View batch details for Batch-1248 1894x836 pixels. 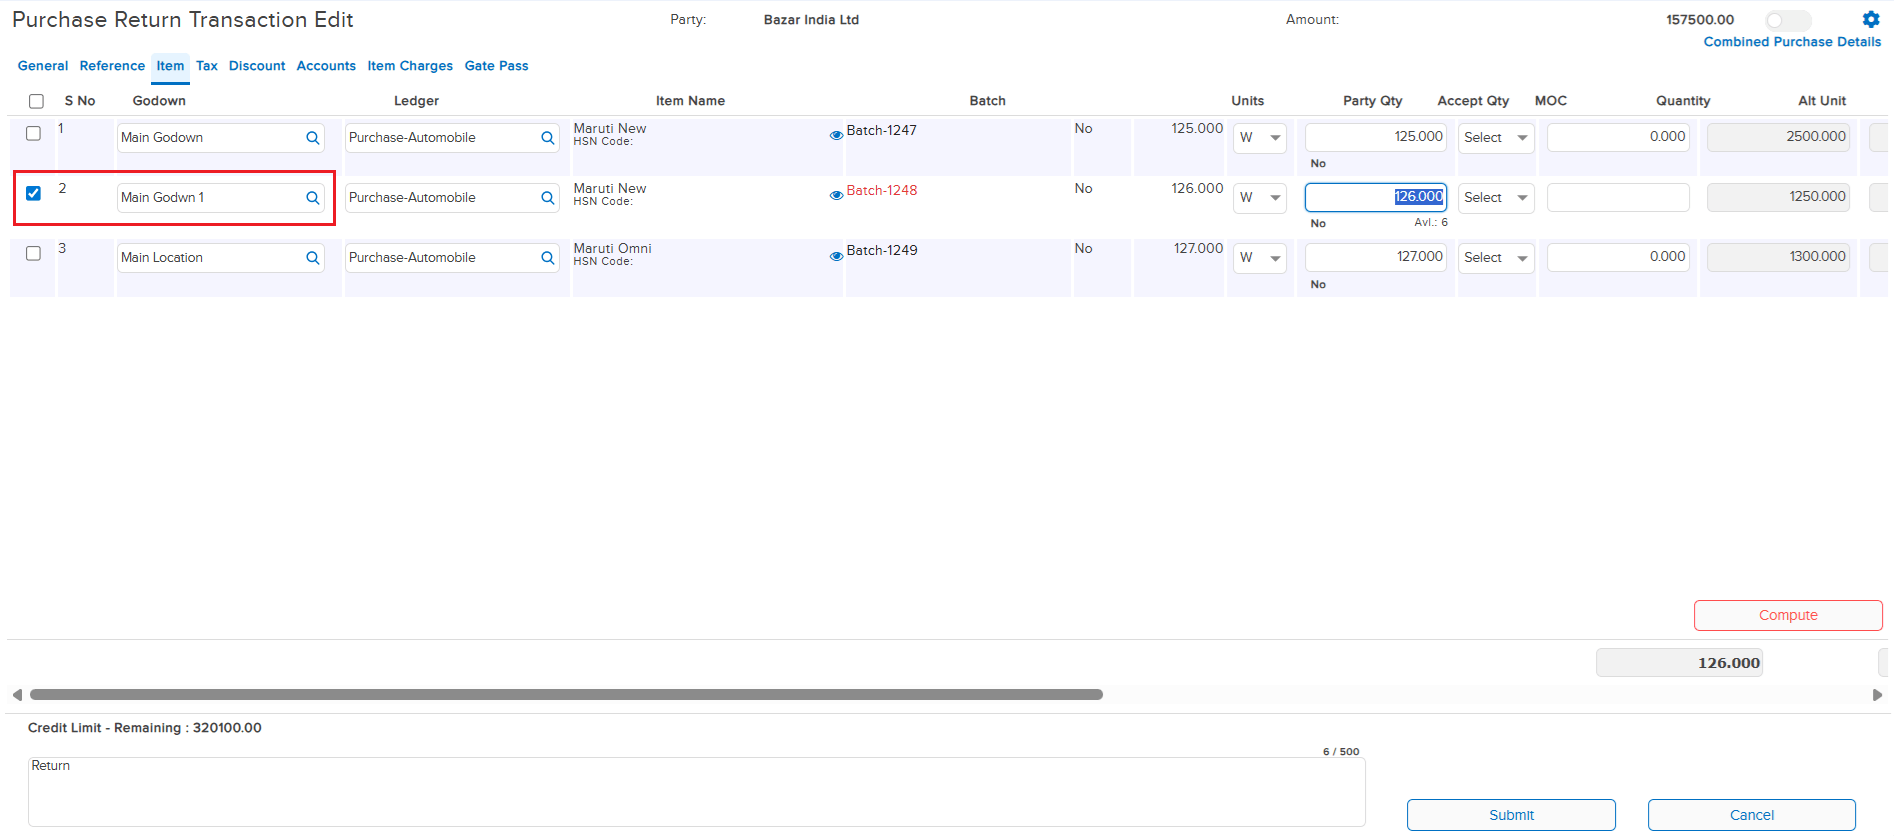pyautogui.click(x=836, y=195)
